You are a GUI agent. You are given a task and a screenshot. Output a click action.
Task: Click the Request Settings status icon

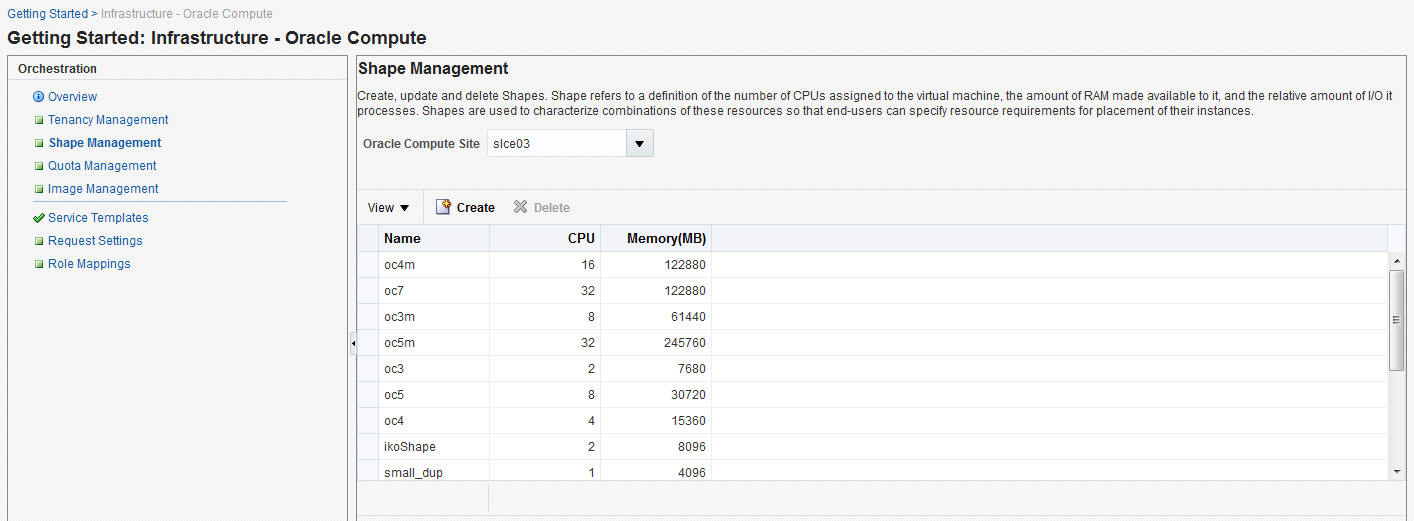39,241
